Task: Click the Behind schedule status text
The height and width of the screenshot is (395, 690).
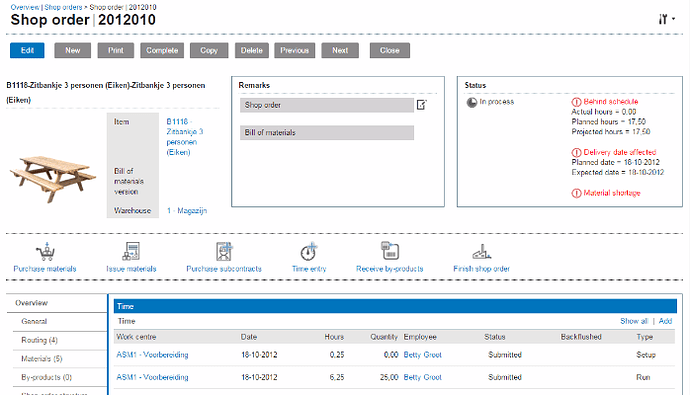Action: tap(611, 102)
